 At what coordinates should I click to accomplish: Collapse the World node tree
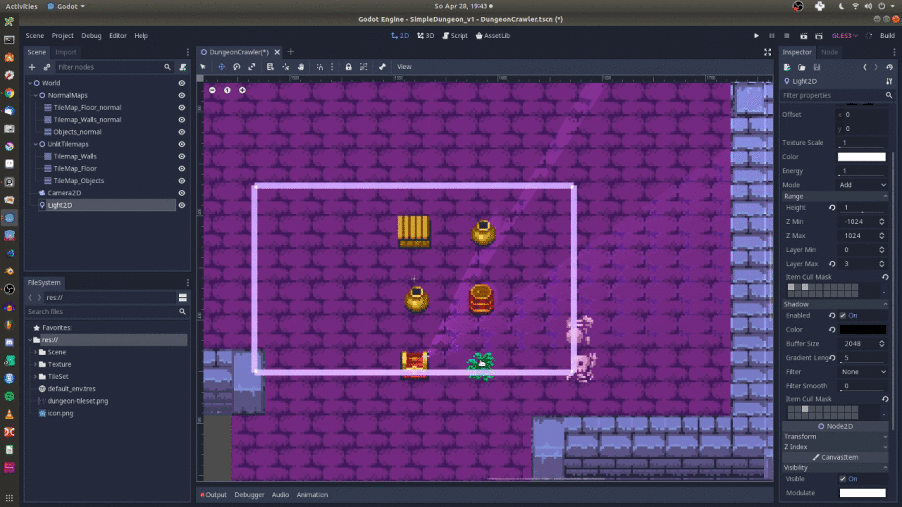pyautogui.click(x=30, y=83)
